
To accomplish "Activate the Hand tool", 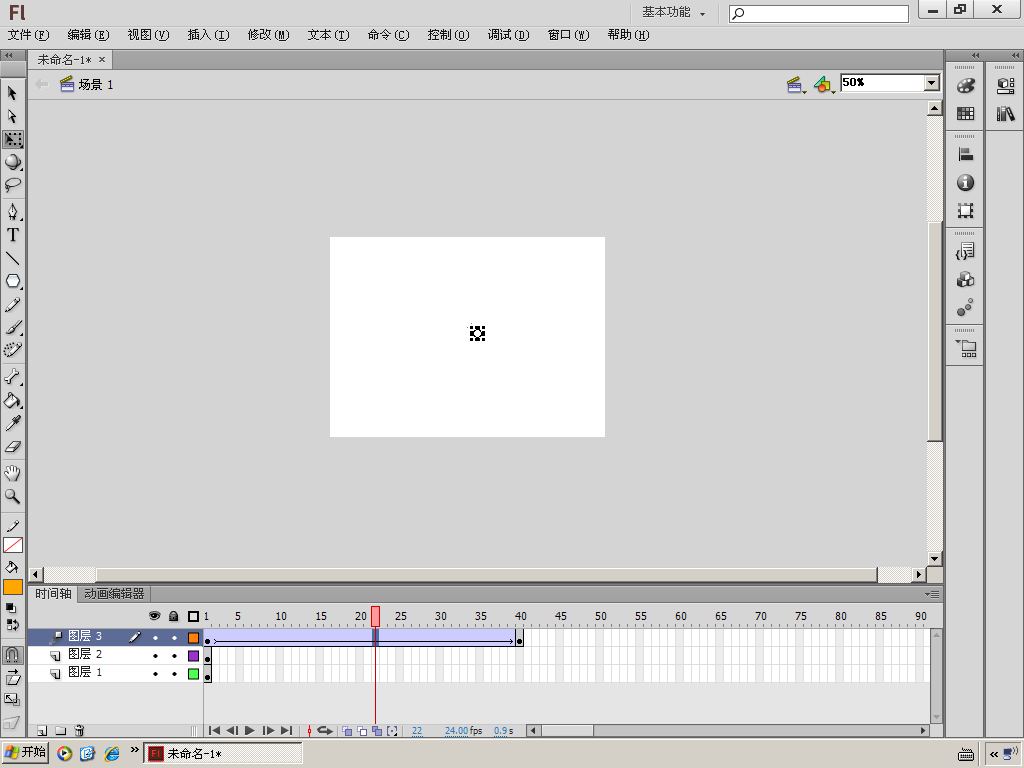I will click(13, 473).
